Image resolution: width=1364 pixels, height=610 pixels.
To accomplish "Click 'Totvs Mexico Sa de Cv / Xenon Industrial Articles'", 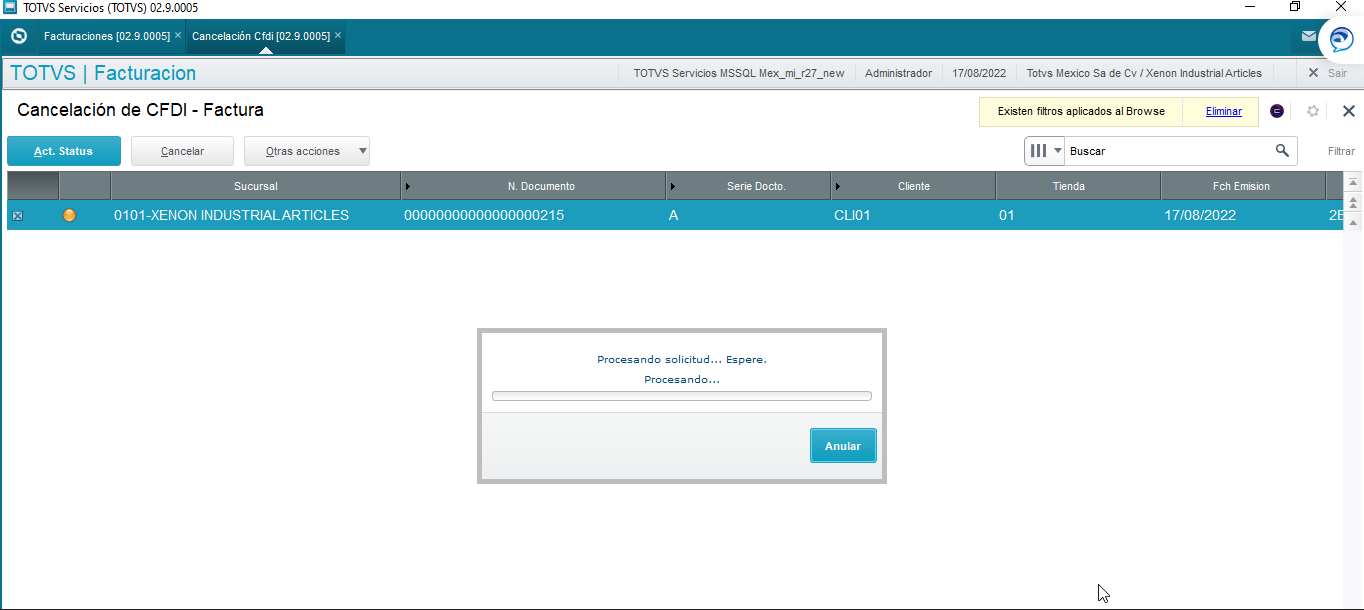I will point(1144,73).
